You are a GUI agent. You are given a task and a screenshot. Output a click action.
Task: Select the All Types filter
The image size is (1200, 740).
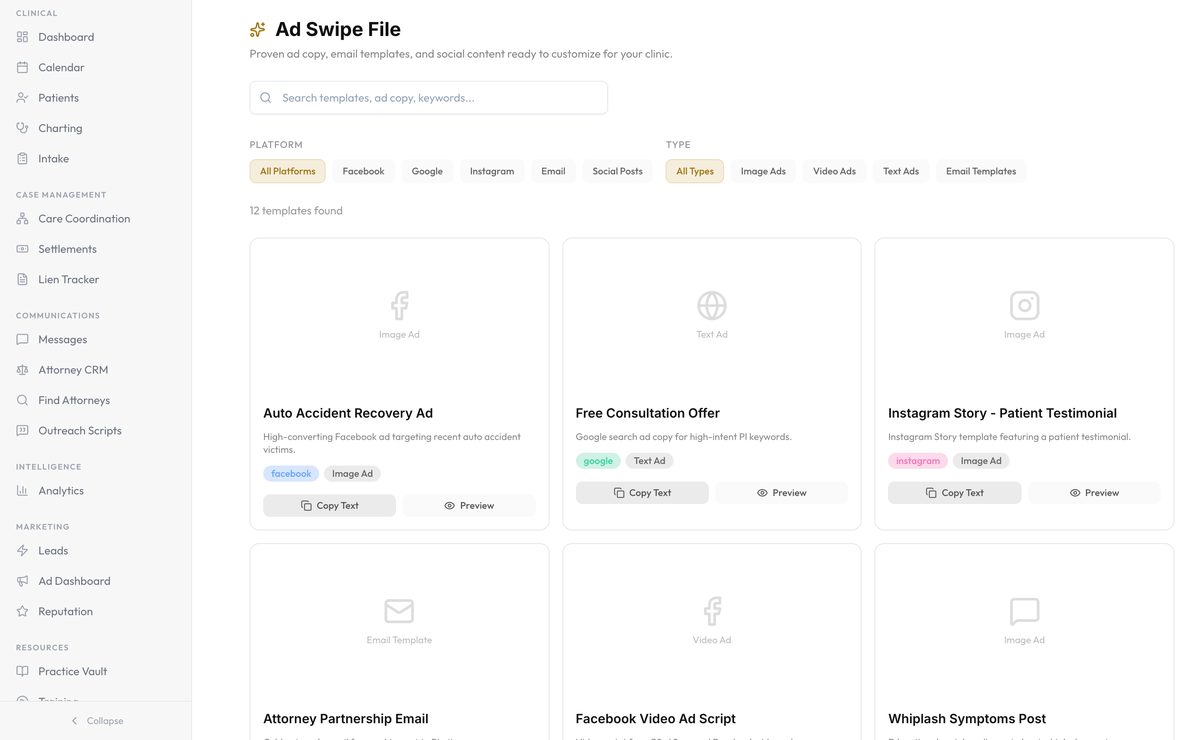(x=695, y=171)
